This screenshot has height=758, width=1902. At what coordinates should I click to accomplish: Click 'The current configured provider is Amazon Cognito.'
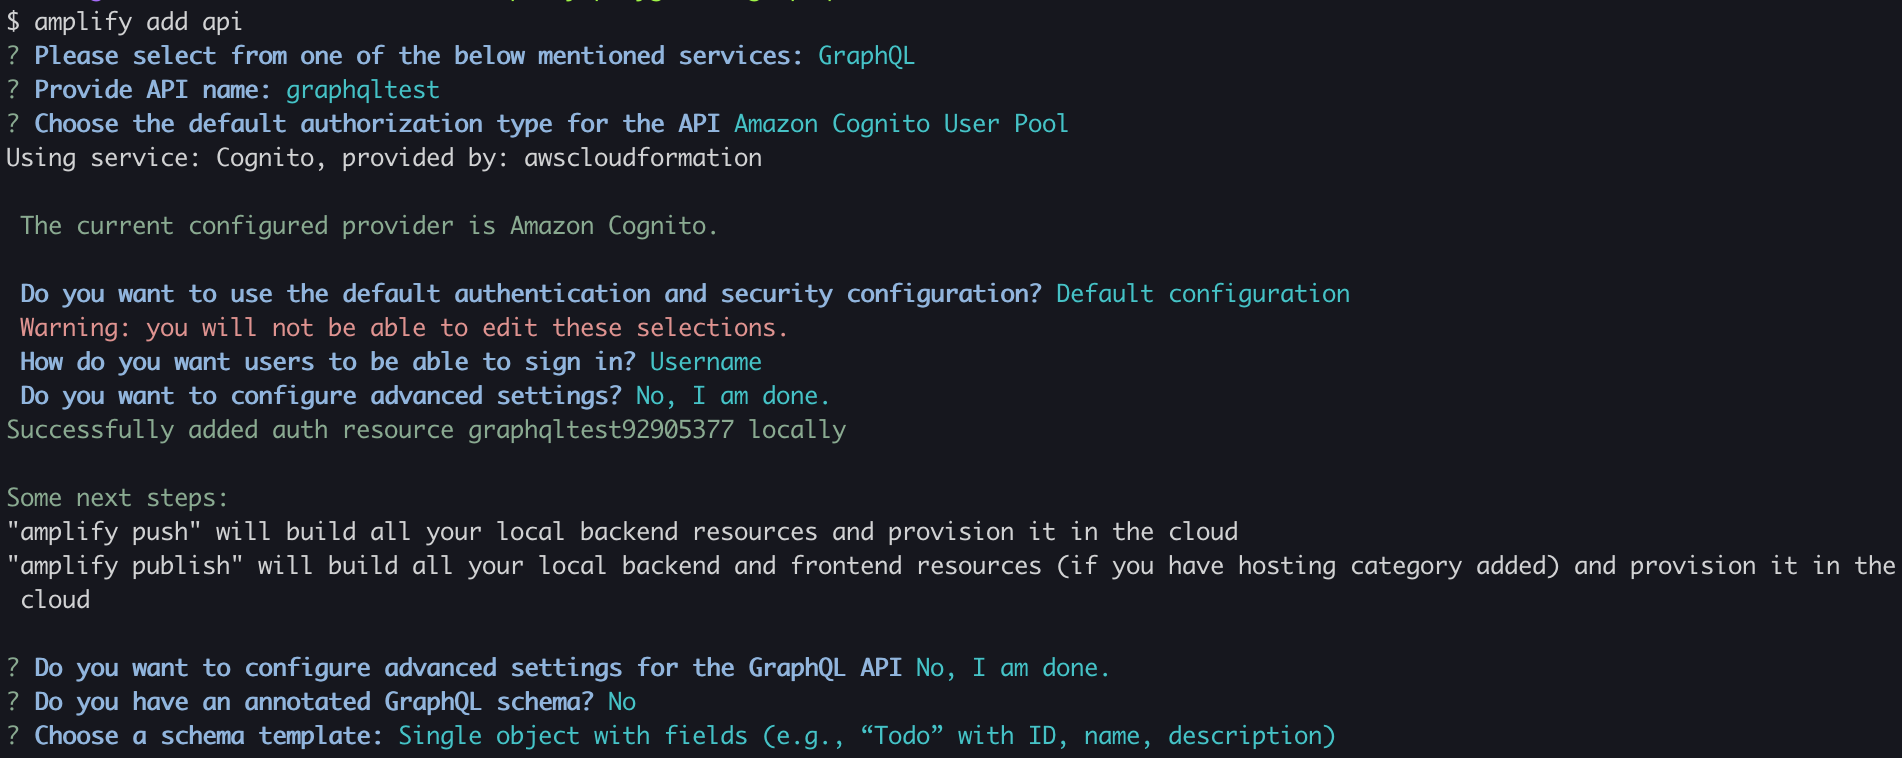pos(369,226)
